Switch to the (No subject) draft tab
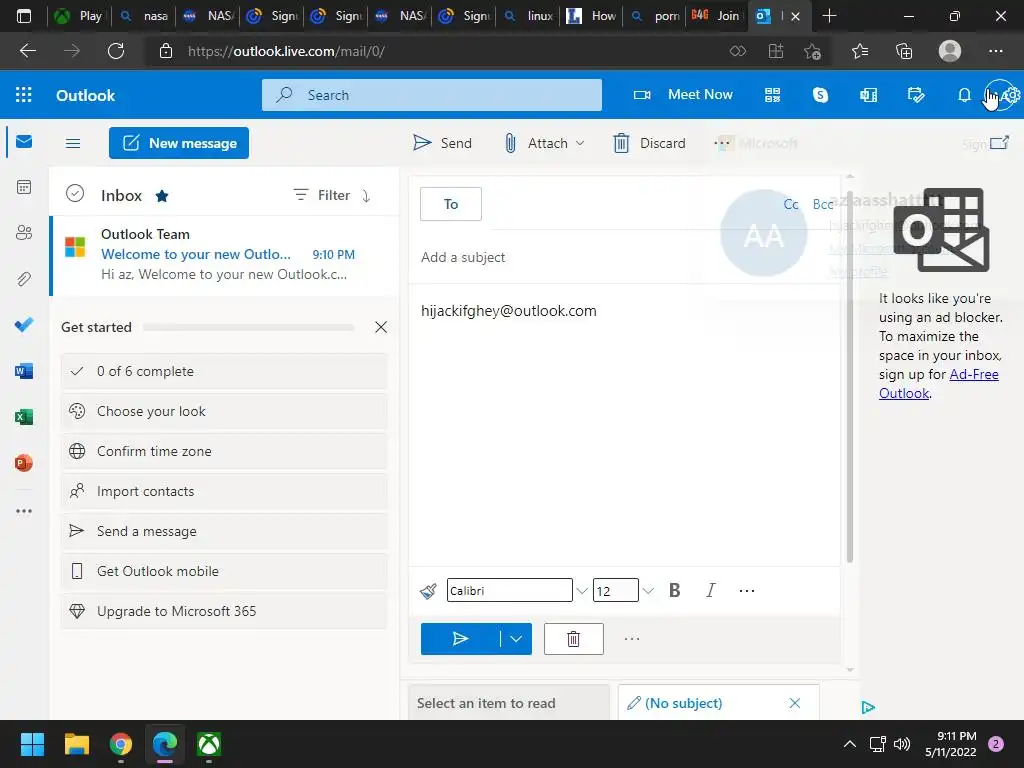Image resolution: width=1024 pixels, height=768 pixels. pos(684,703)
